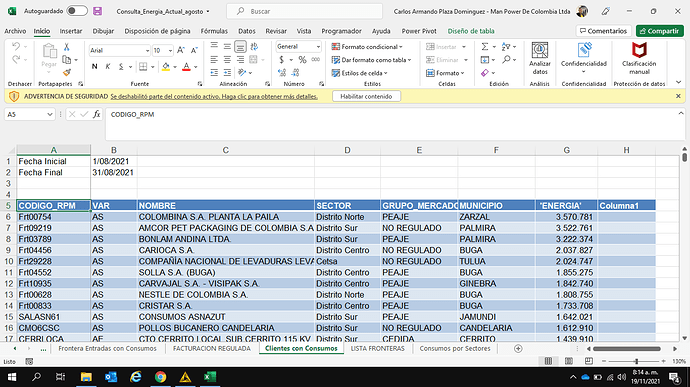Open the General number format dropdown
Viewport: 690px width, 387px height.
[318, 47]
